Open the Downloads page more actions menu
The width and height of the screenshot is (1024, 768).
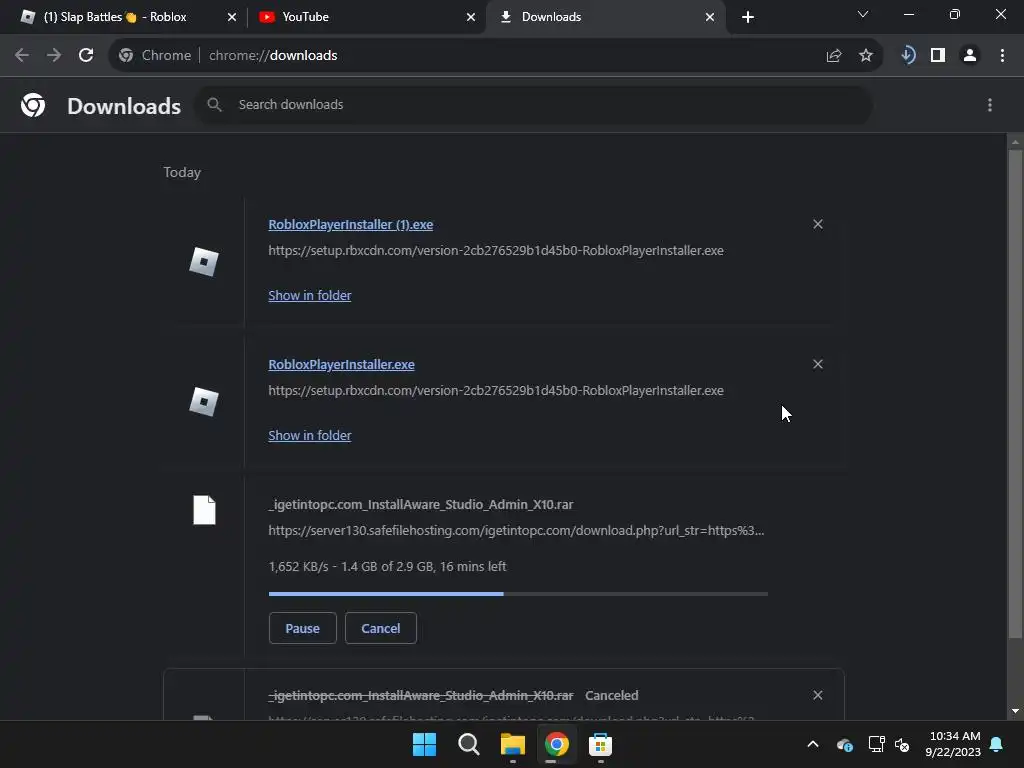click(990, 105)
